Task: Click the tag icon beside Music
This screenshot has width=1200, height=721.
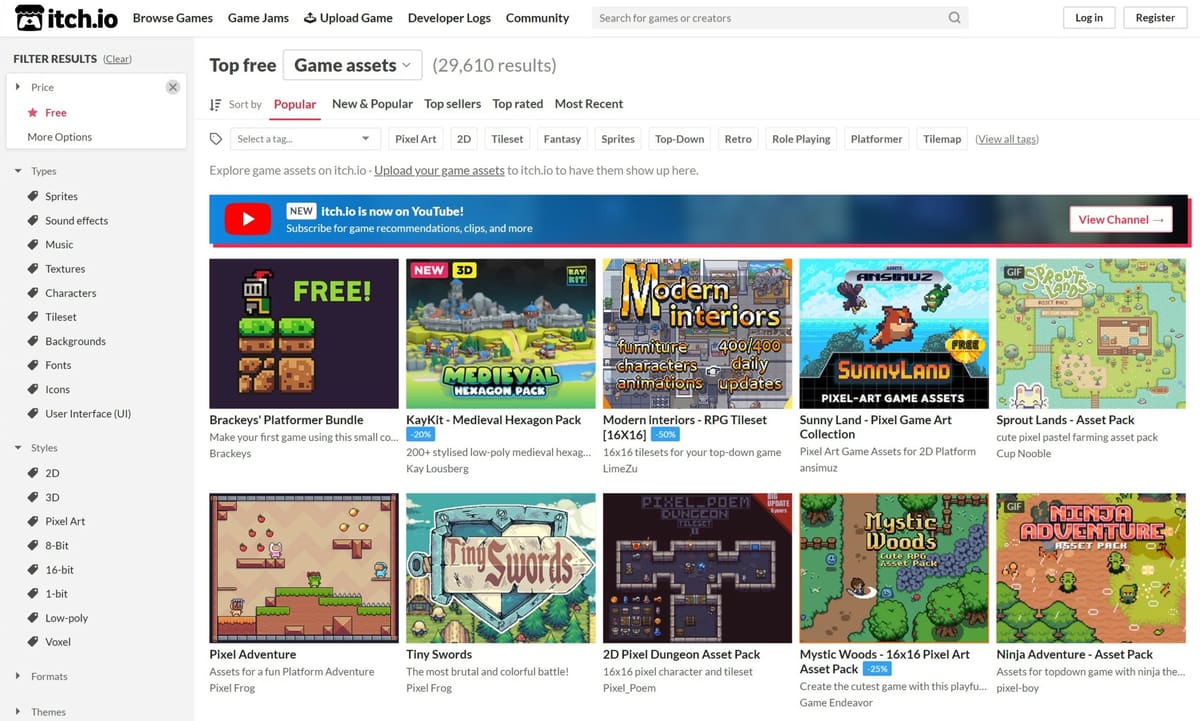Action: pos(33,244)
